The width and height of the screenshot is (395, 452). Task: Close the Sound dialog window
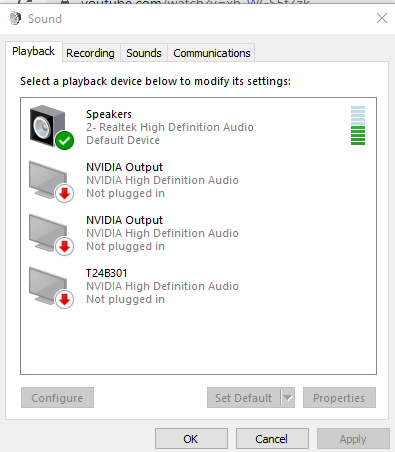tap(382, 18)
